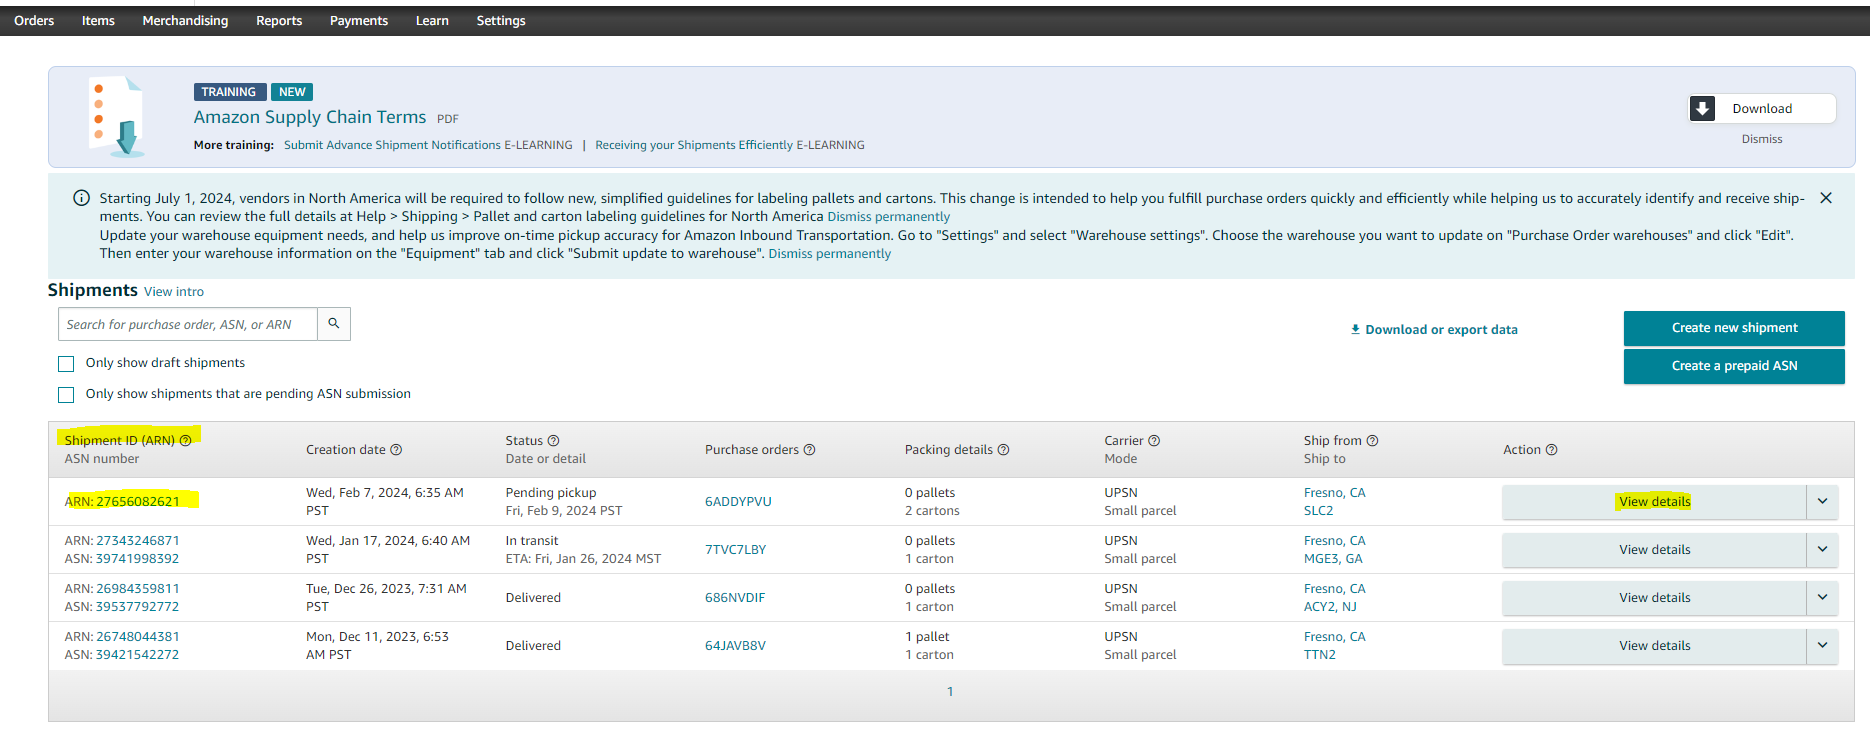Expand action dropdown for ARN 27656082621
This screenshot has height=744, width=1870.
click(x=1822, y=502)
